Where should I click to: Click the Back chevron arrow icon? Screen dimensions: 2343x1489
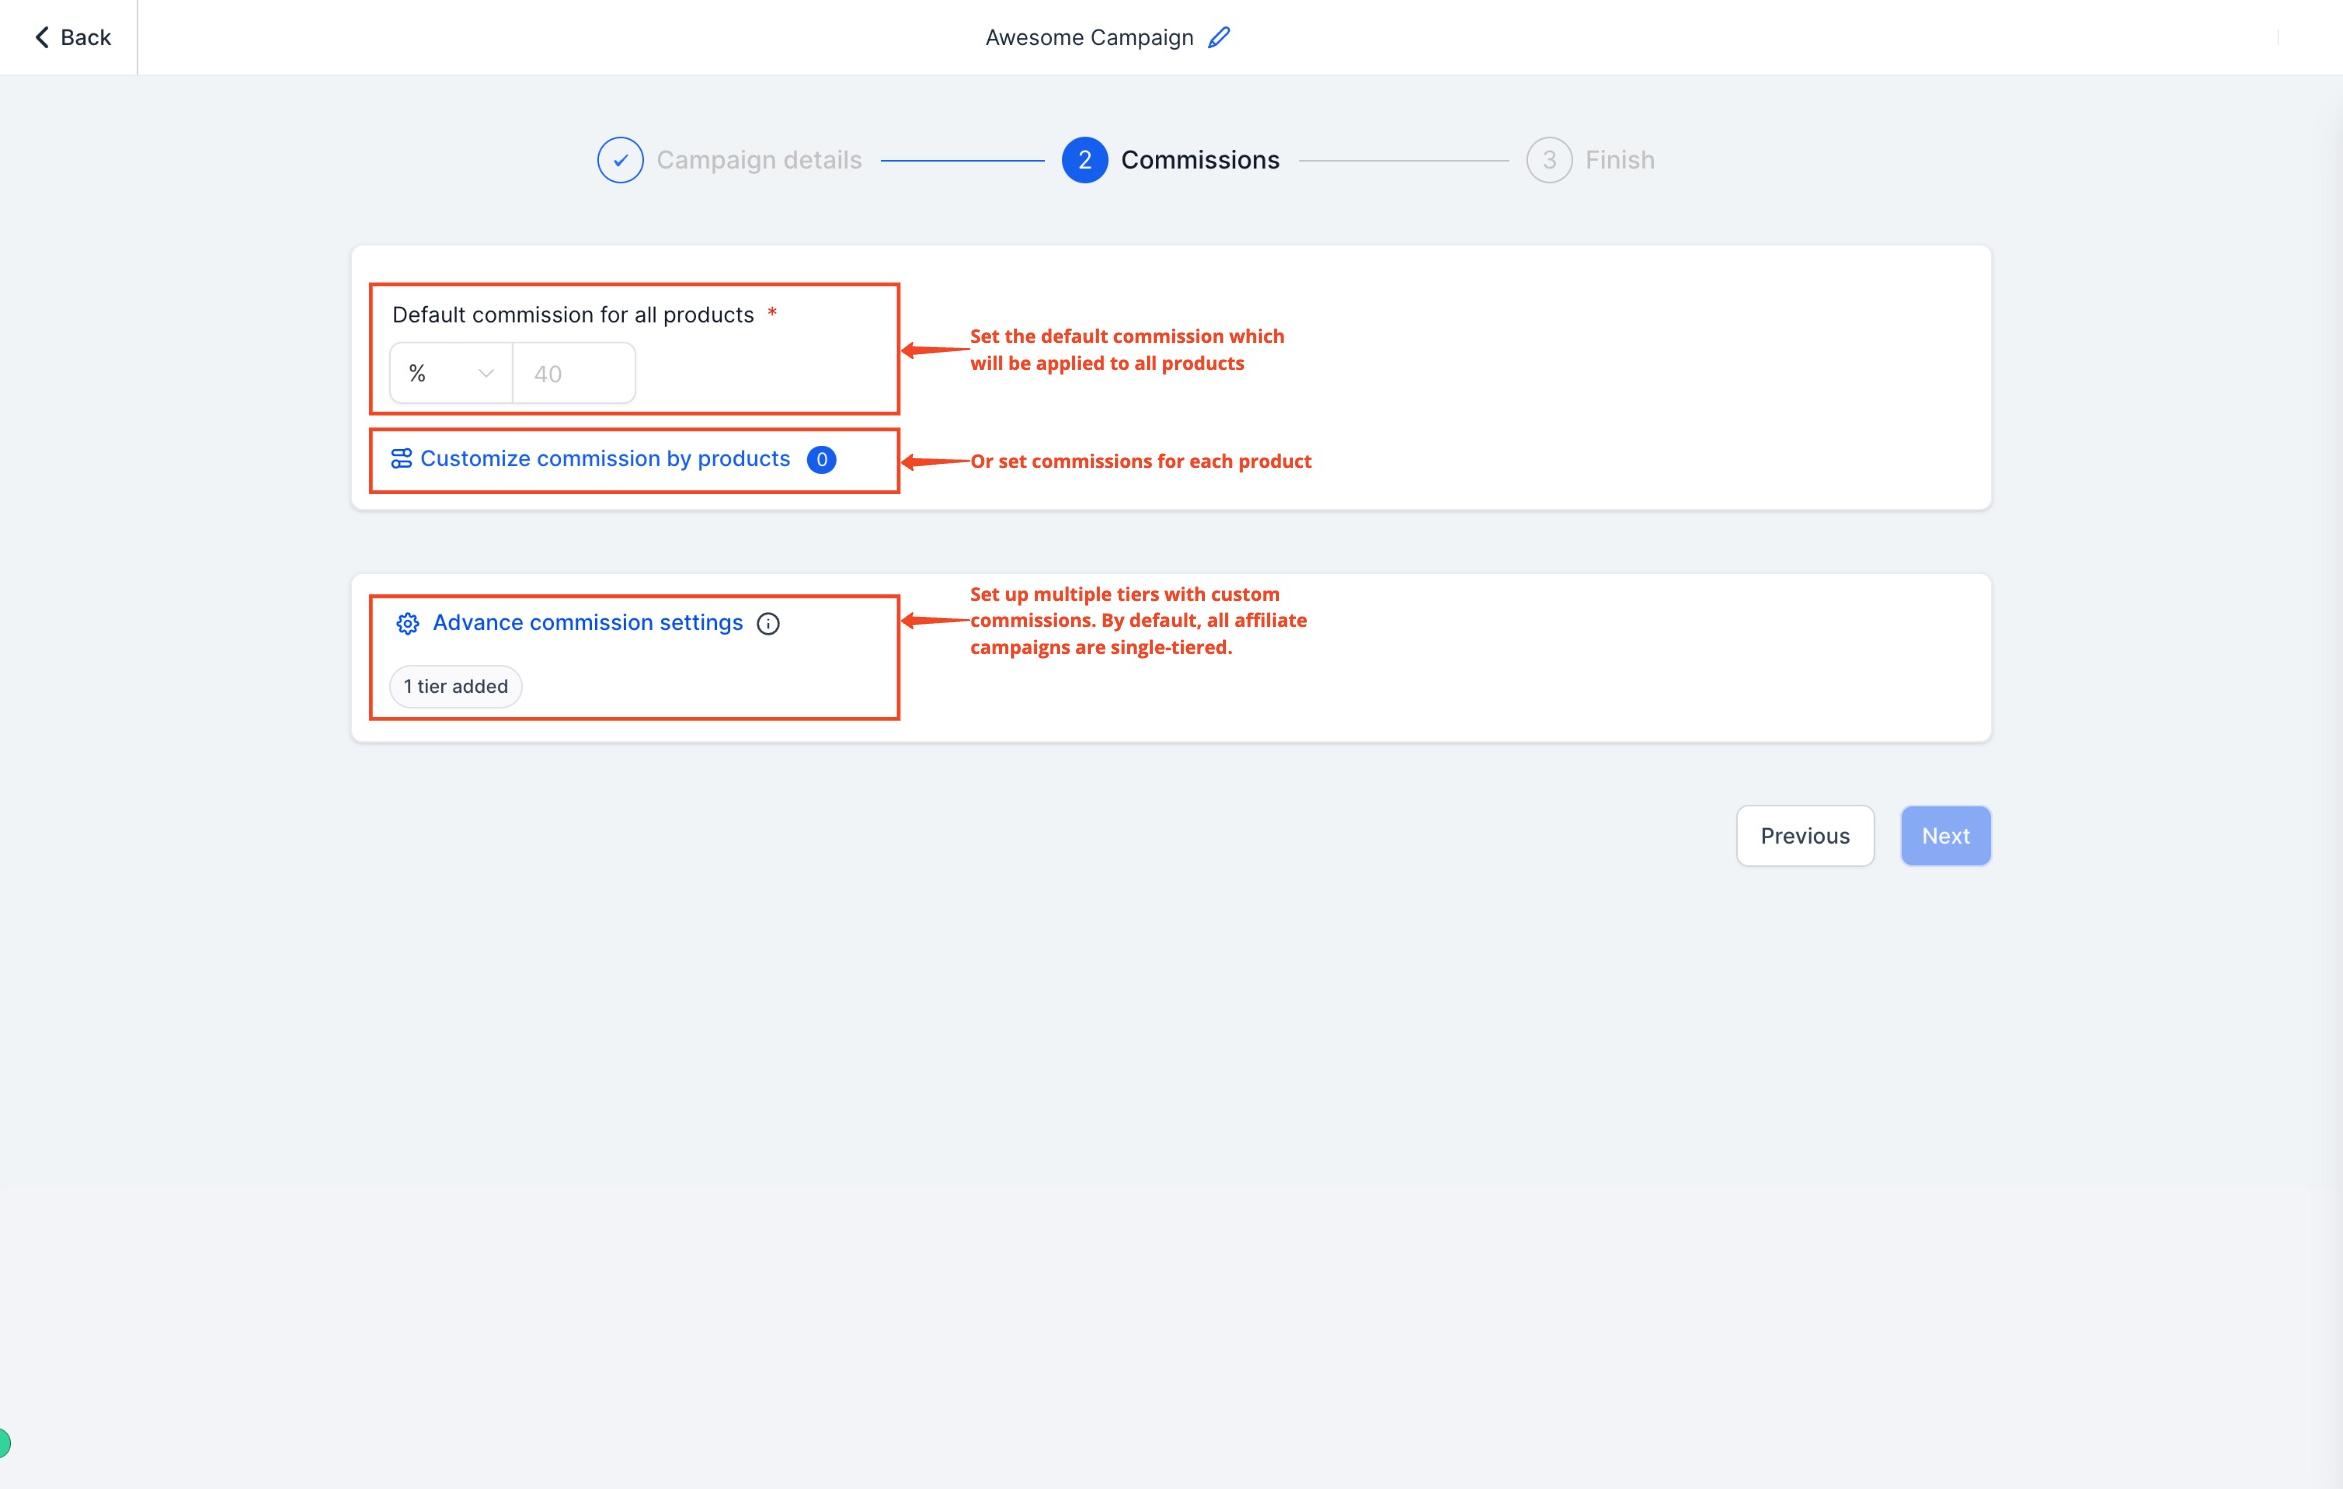coord(42,37)
